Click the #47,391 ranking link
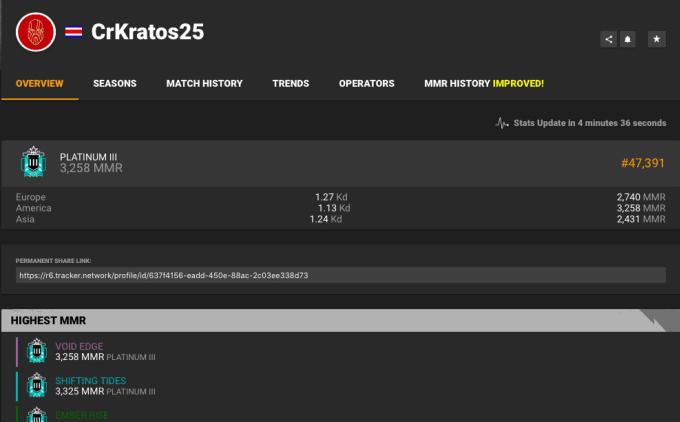The image size is (680, 422). (x=643, y=163)
